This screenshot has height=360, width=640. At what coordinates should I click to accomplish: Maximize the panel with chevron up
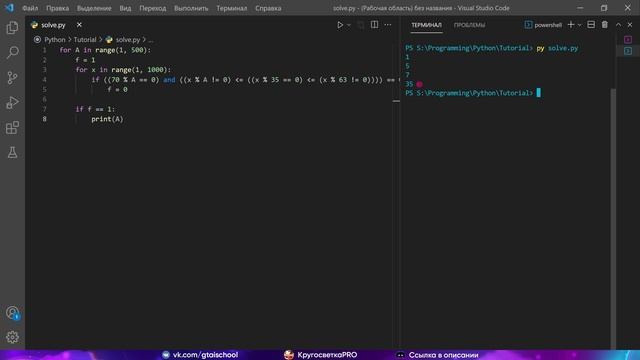[618, 25]
